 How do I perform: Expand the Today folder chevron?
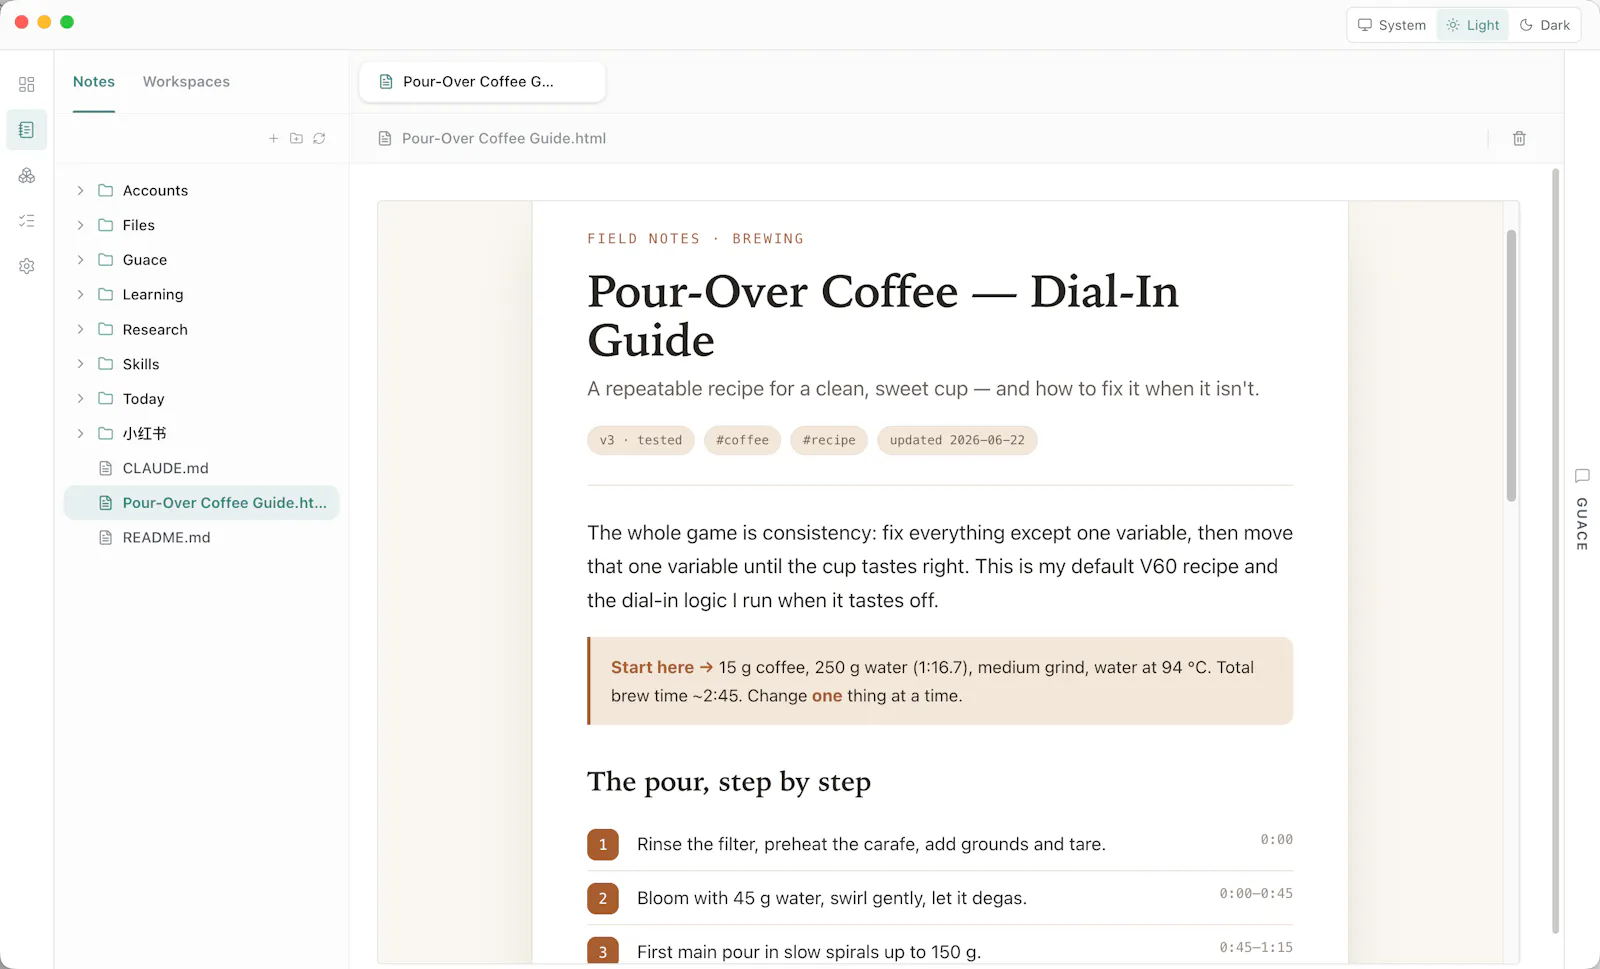pos(80,398)
